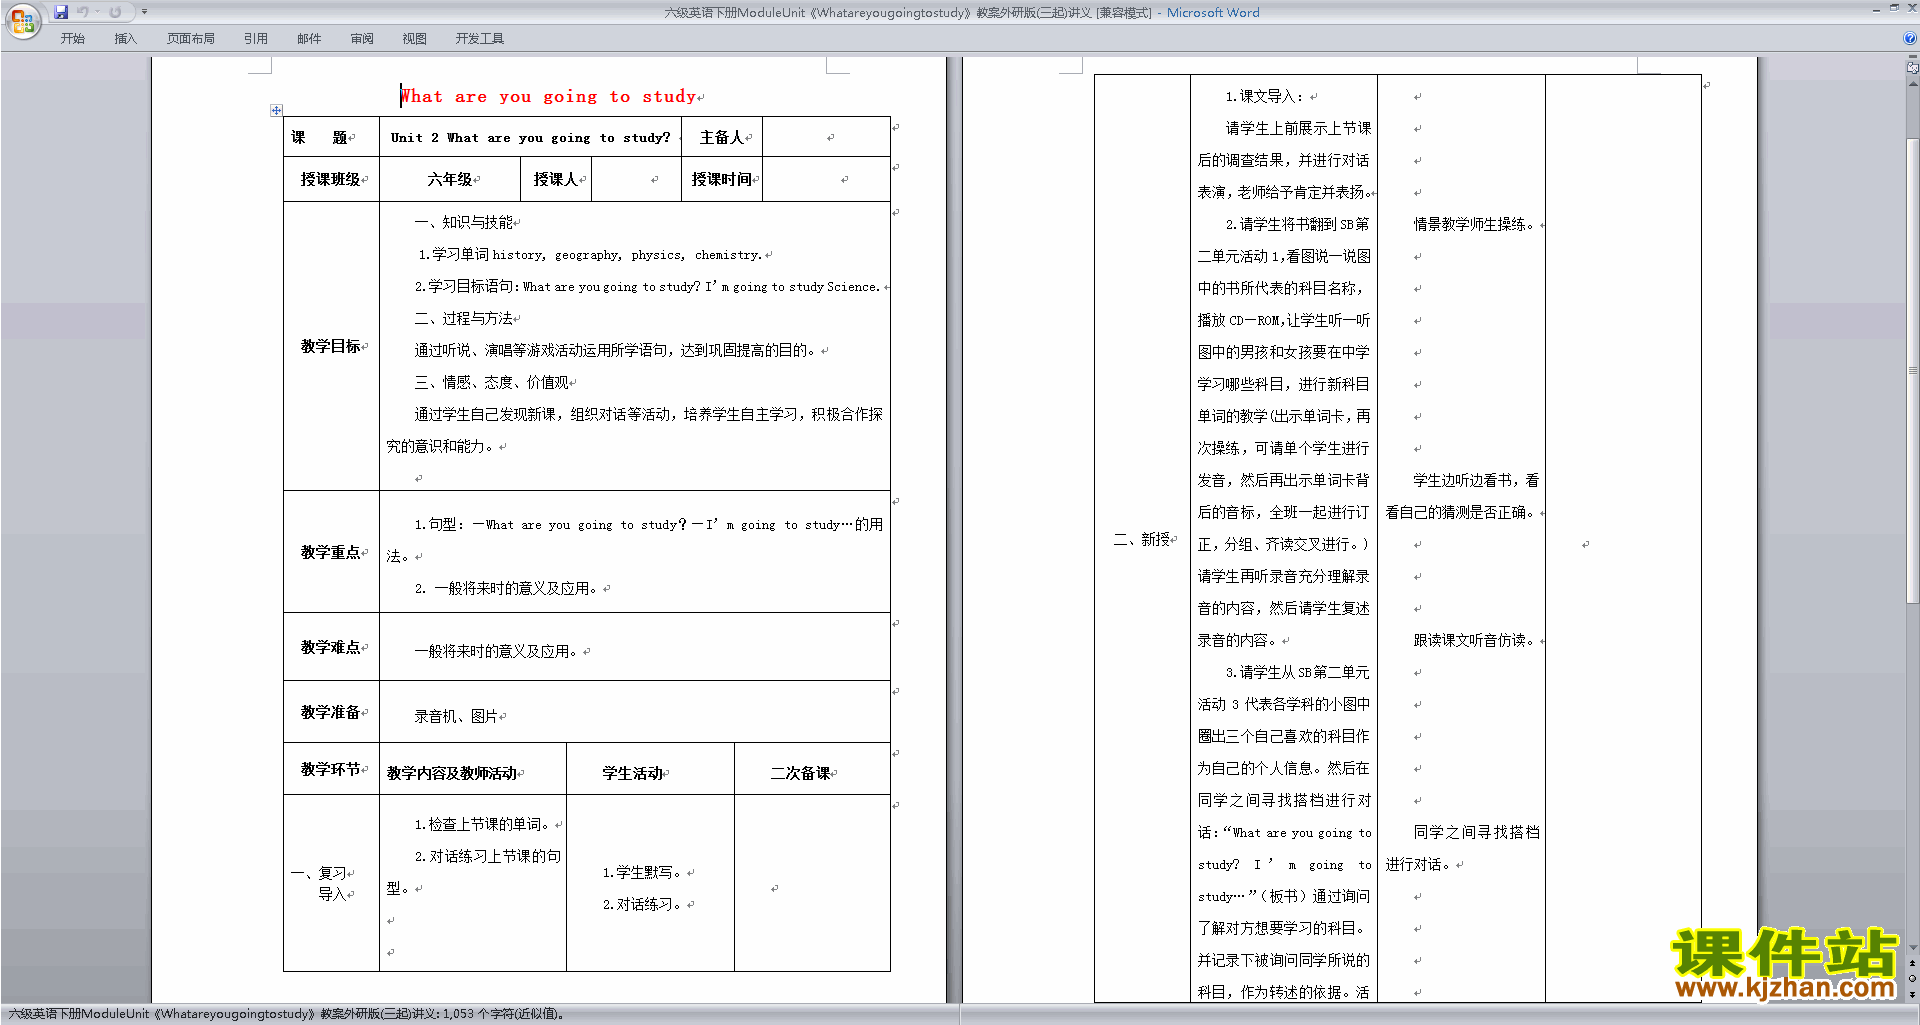Click the vertical scrollbar down arrow
This screenshot has width=1920, height=1025.
click(x=1912, y=948)
